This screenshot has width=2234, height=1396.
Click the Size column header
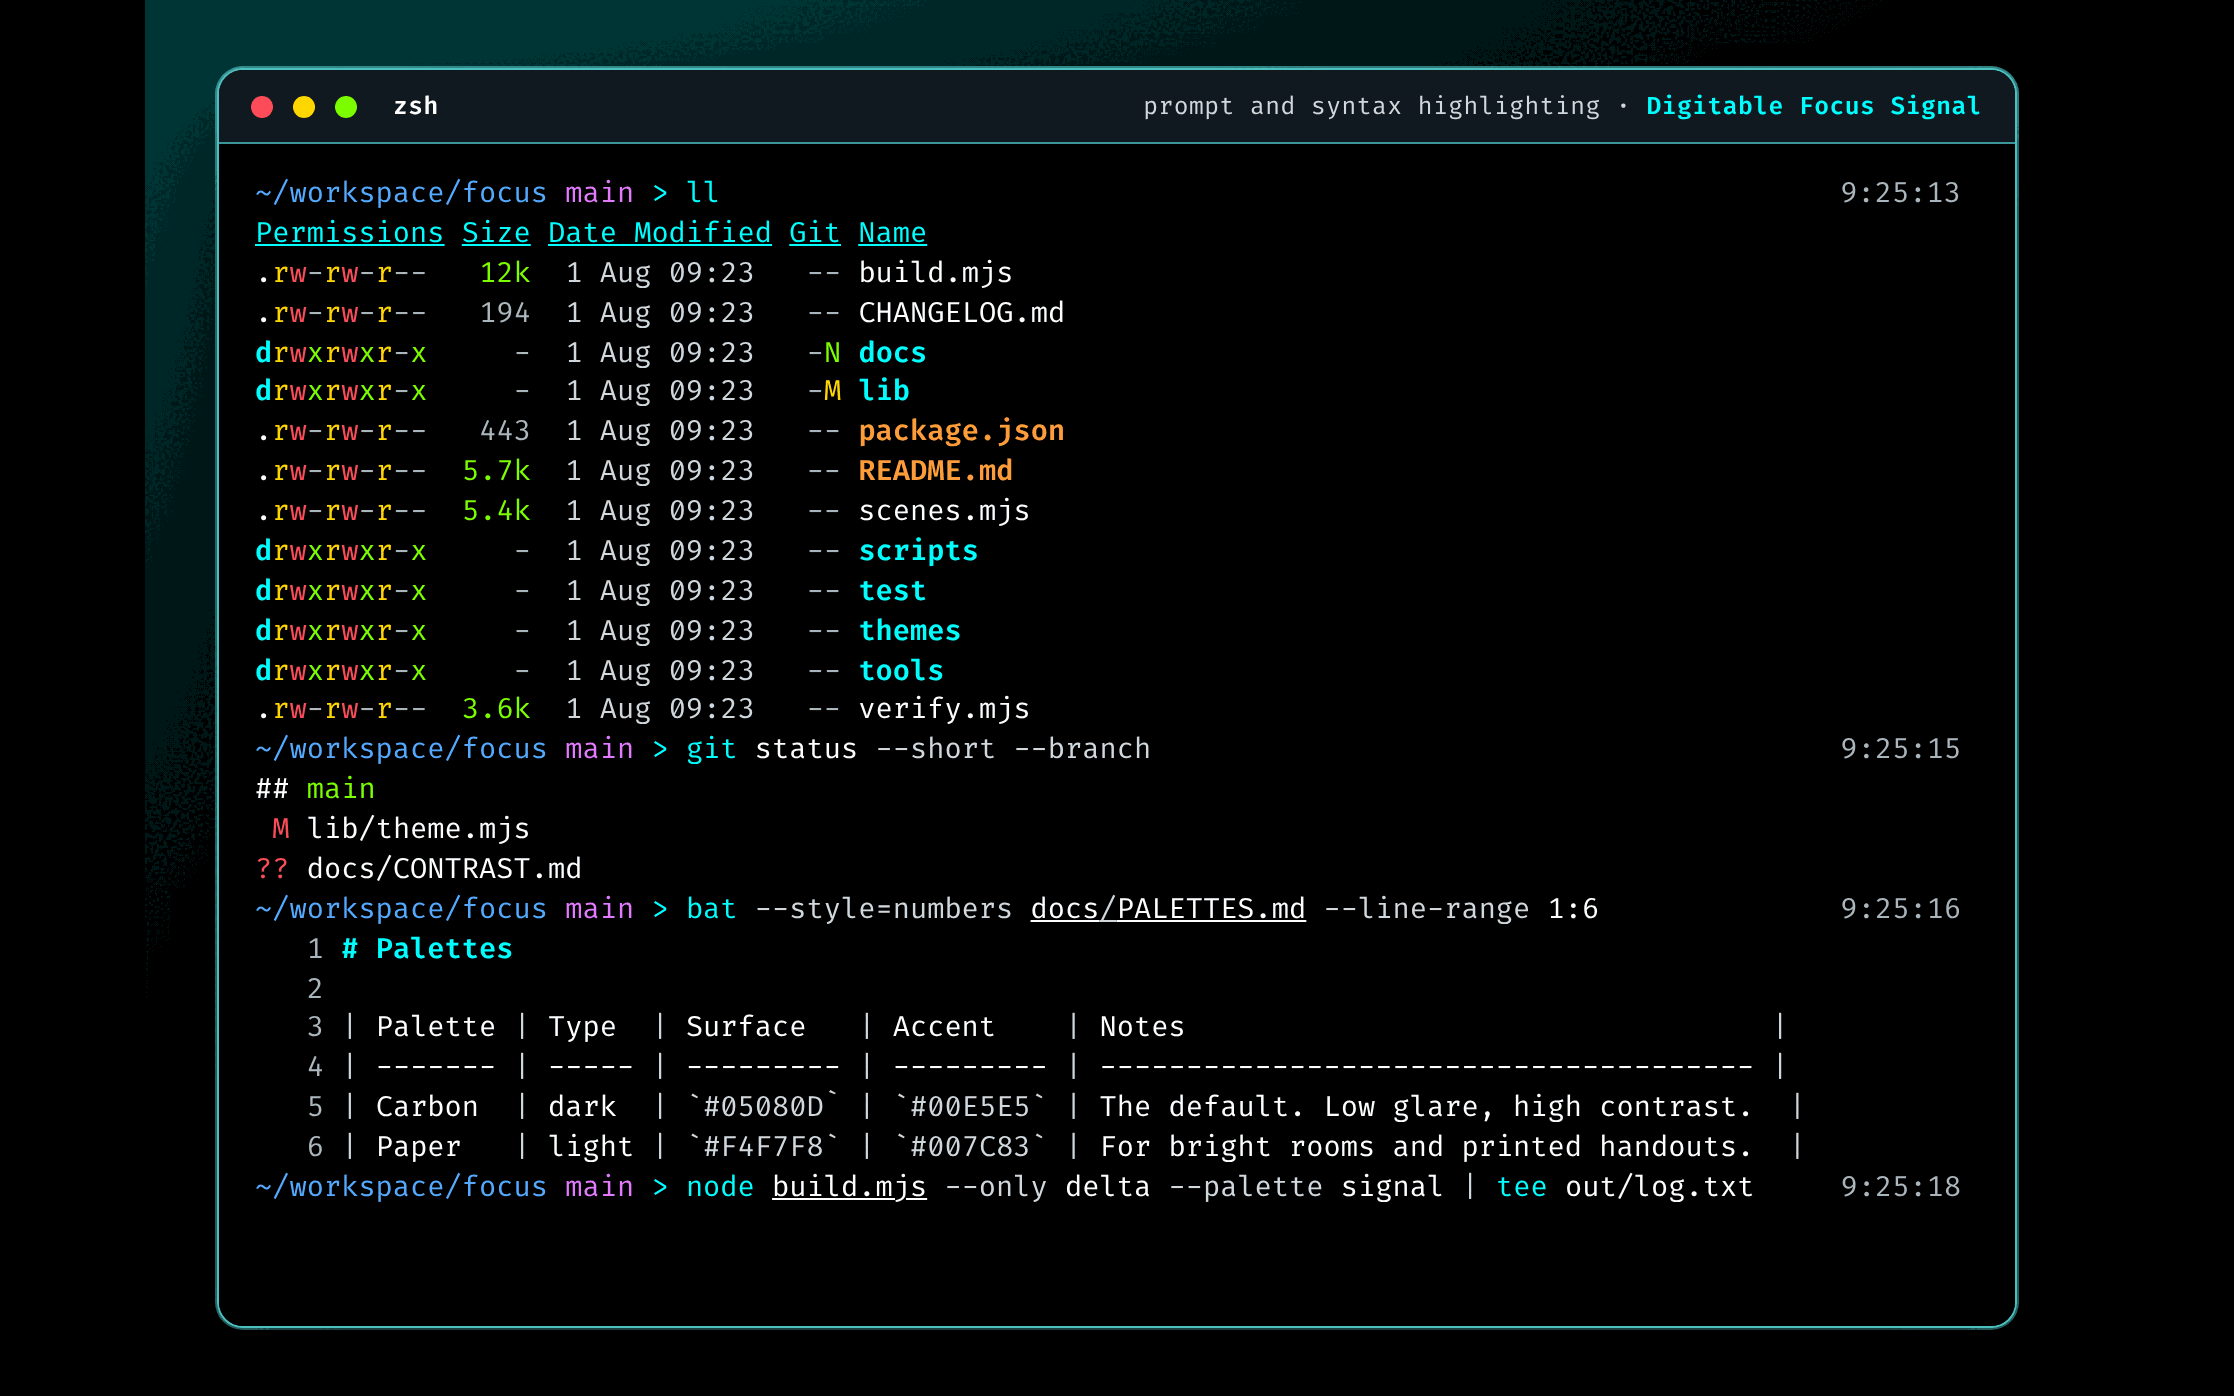(x=496, y=233)
